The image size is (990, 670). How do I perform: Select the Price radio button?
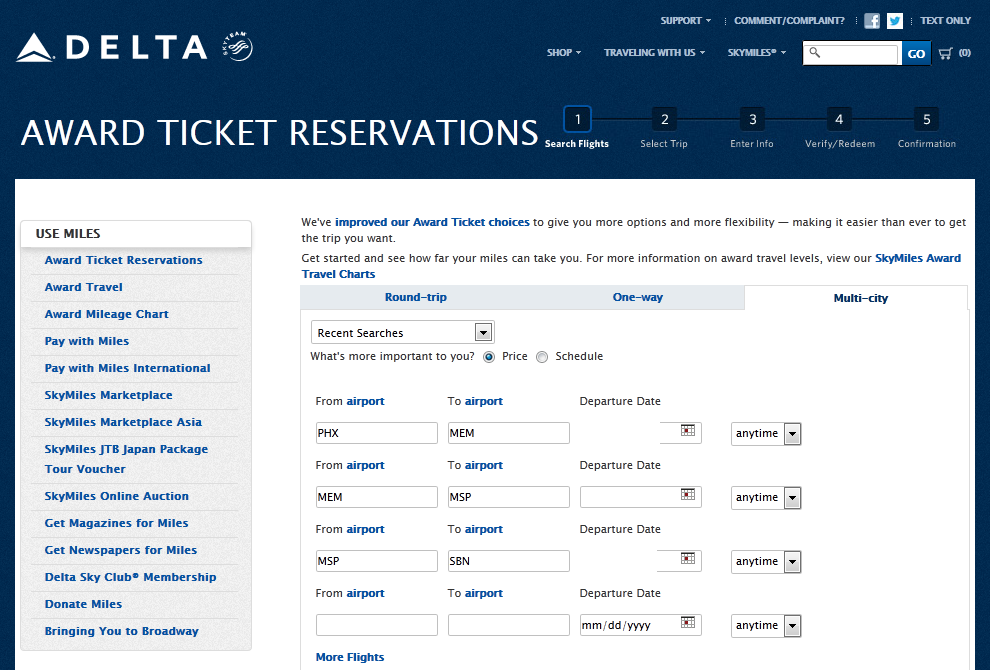click(489, 357)
